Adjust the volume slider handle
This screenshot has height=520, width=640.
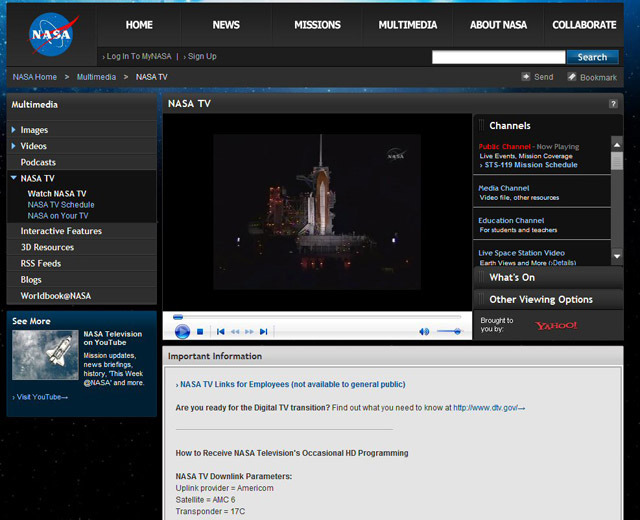click(x=458, y=331)
